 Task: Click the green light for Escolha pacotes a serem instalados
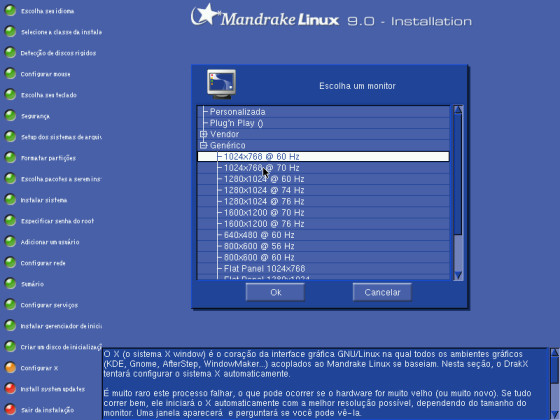pyautogui.click(x=10, y=179)
